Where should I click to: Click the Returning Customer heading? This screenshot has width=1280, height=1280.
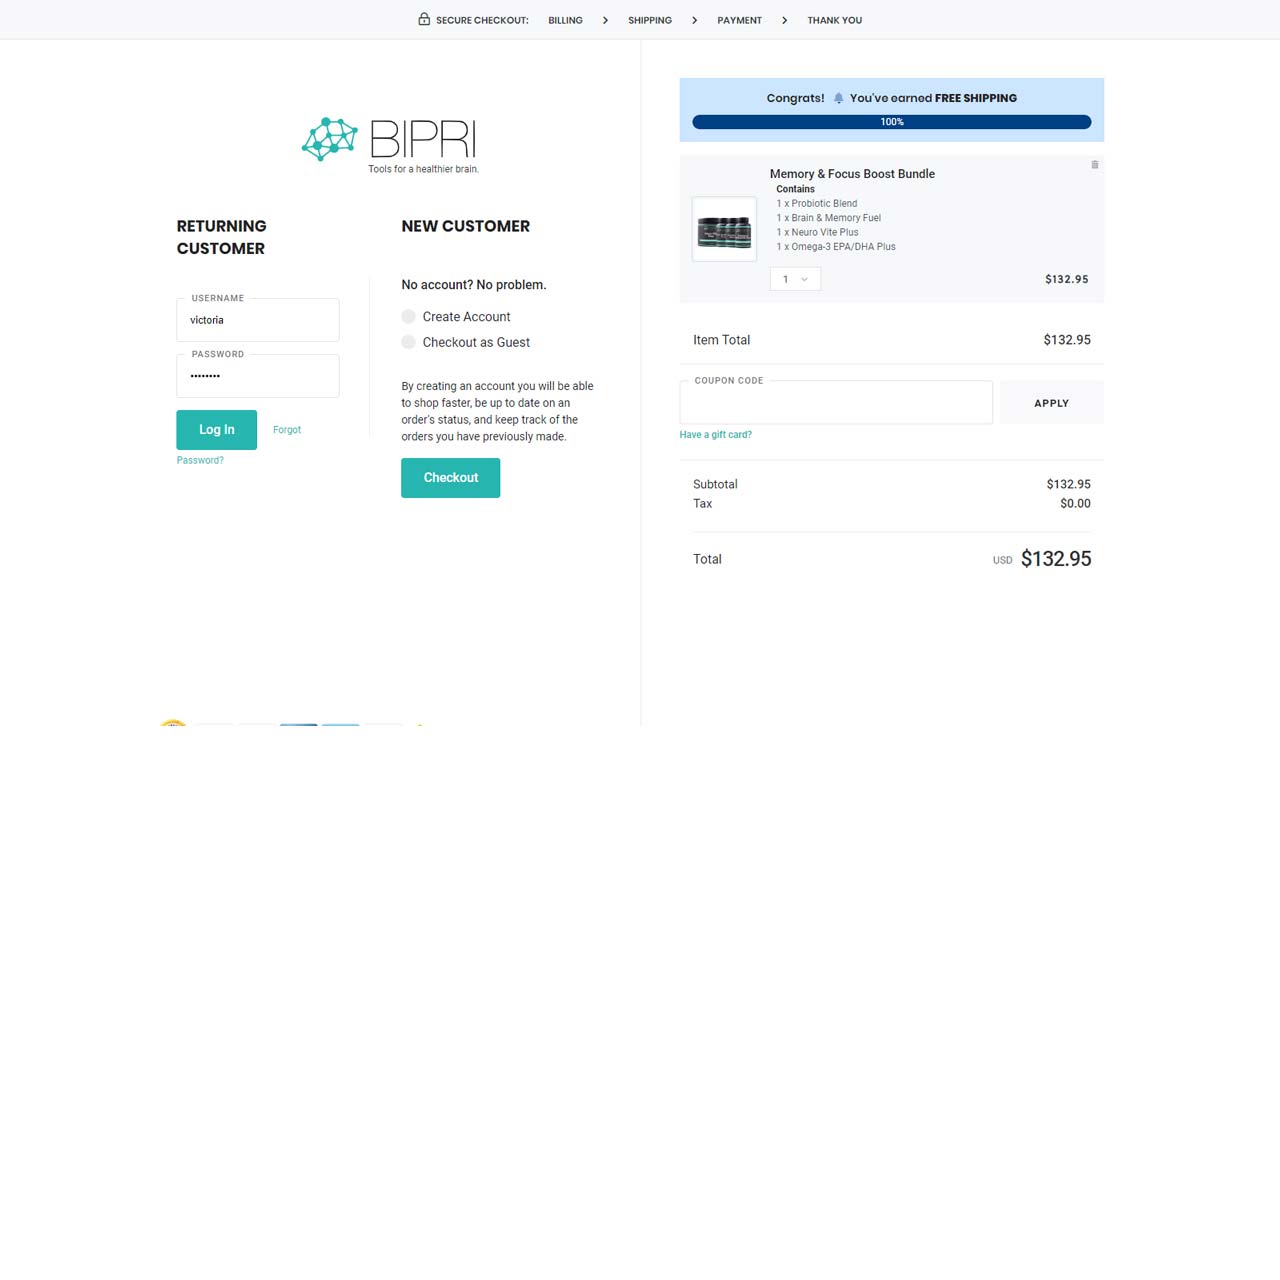[222, 237]
